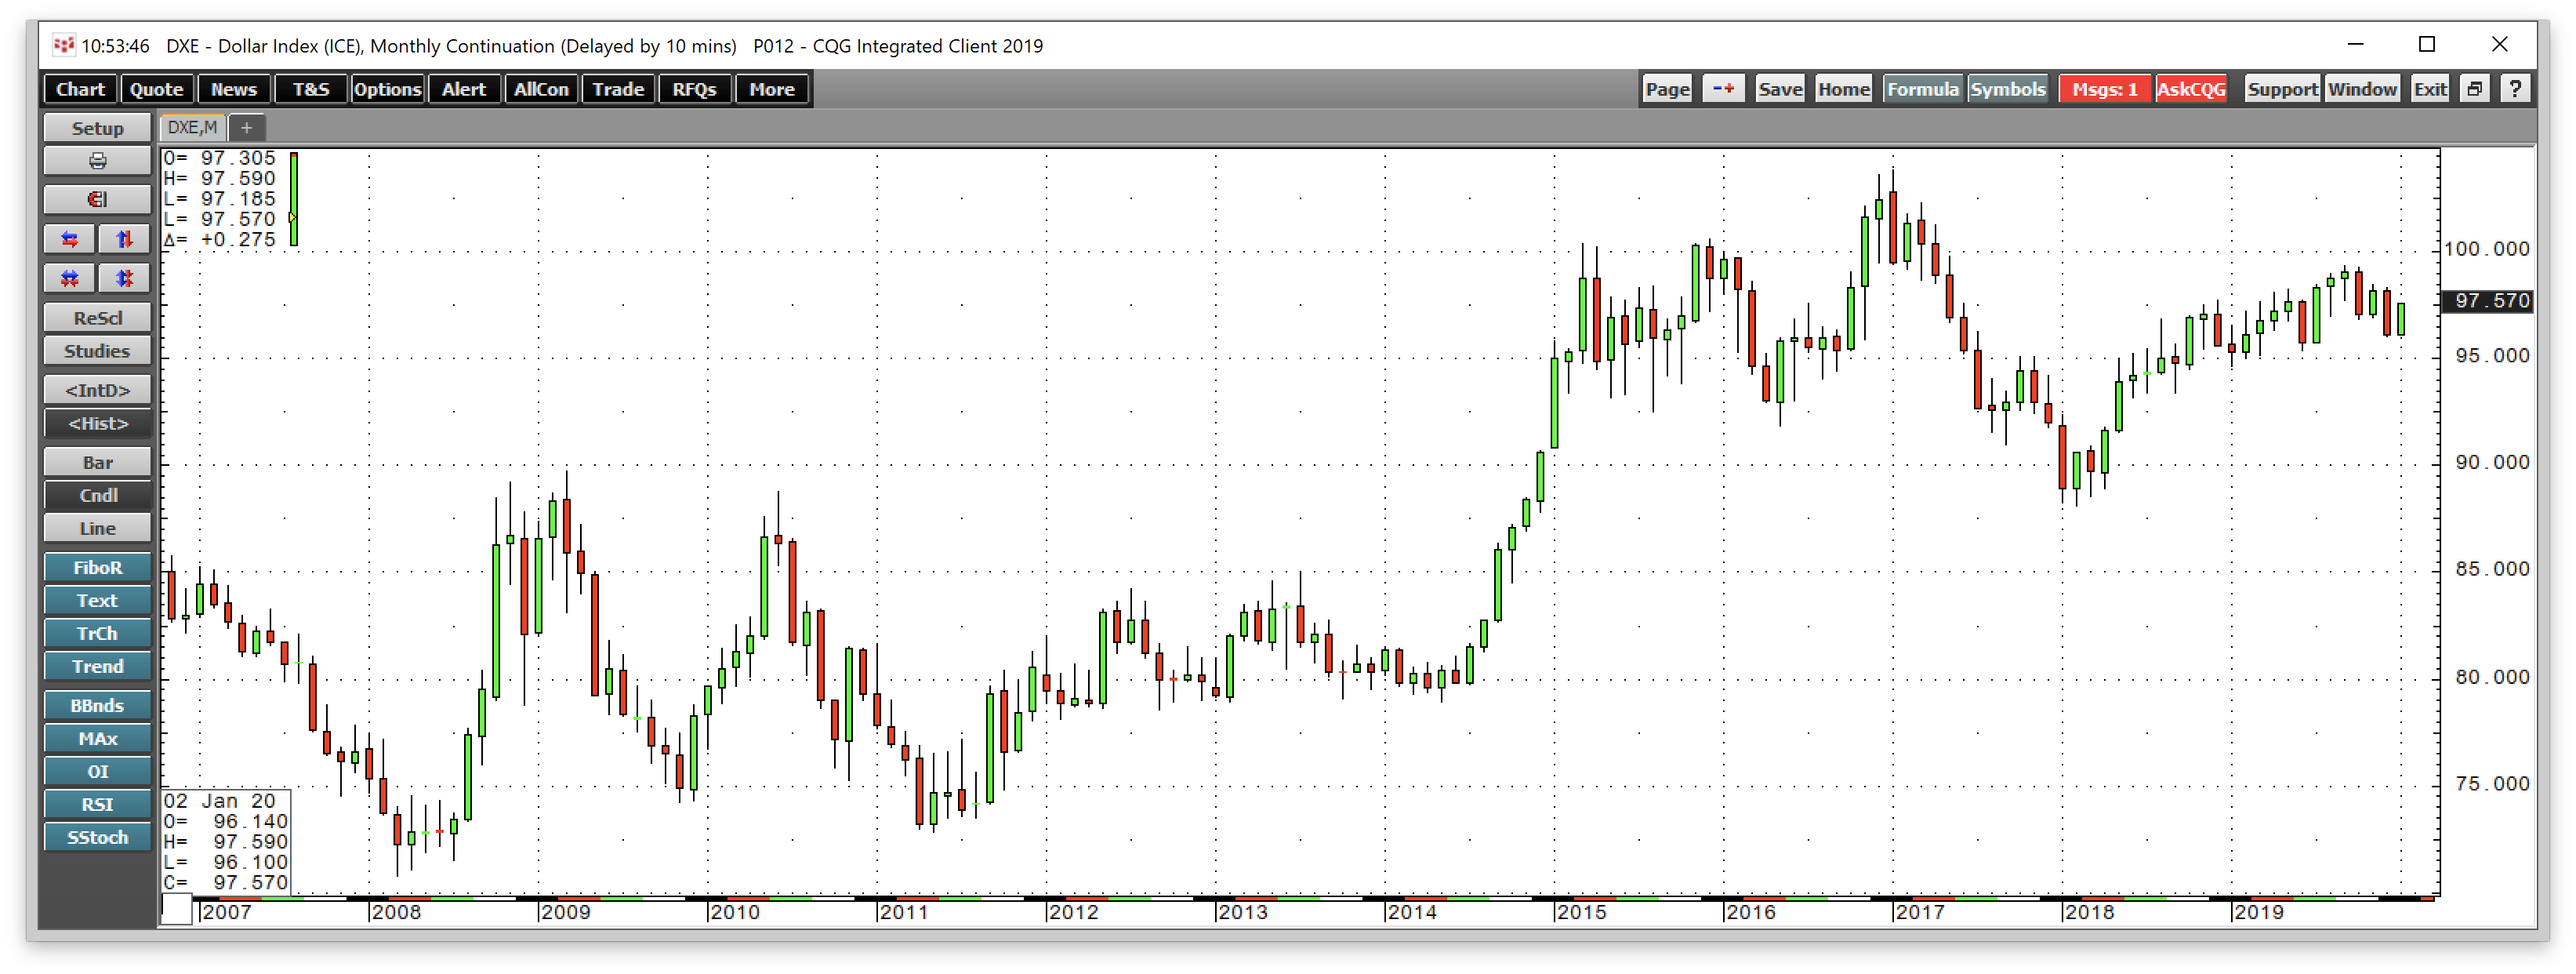
Task: Open the RFQs menu
Action: pyautogui.click(x=695, y=89)
